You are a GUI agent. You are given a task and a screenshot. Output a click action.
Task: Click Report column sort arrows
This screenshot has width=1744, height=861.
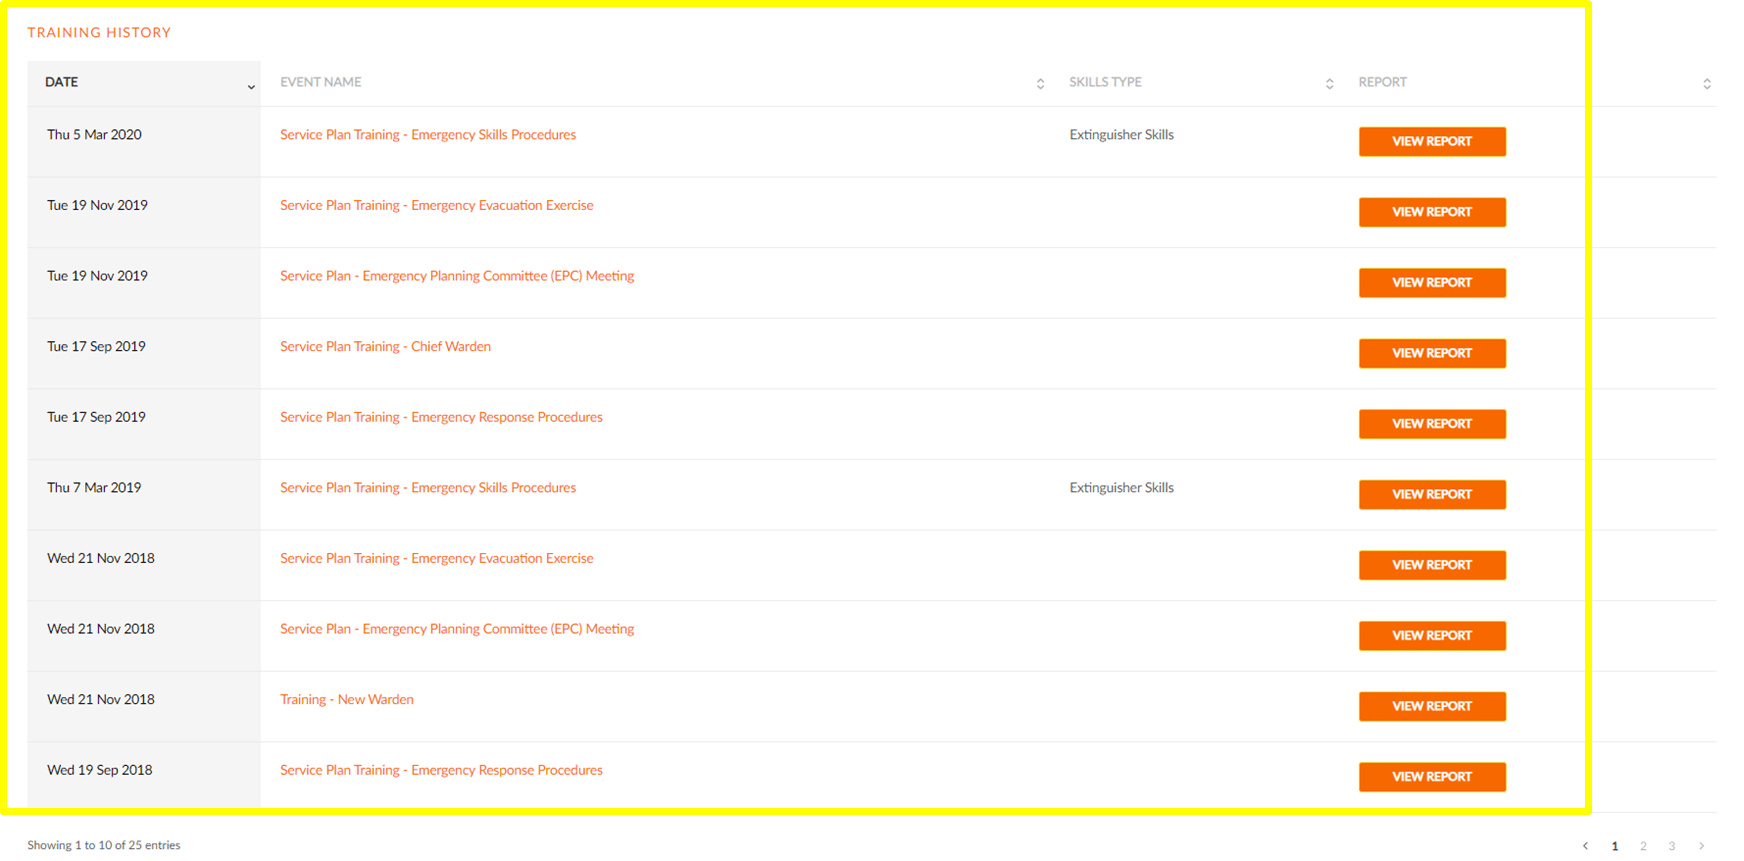(x=1706, y=84)
